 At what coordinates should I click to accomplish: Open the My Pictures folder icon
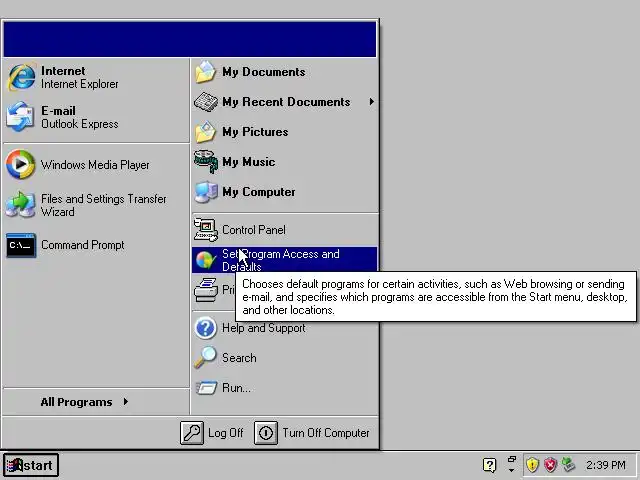click(205, 132)
